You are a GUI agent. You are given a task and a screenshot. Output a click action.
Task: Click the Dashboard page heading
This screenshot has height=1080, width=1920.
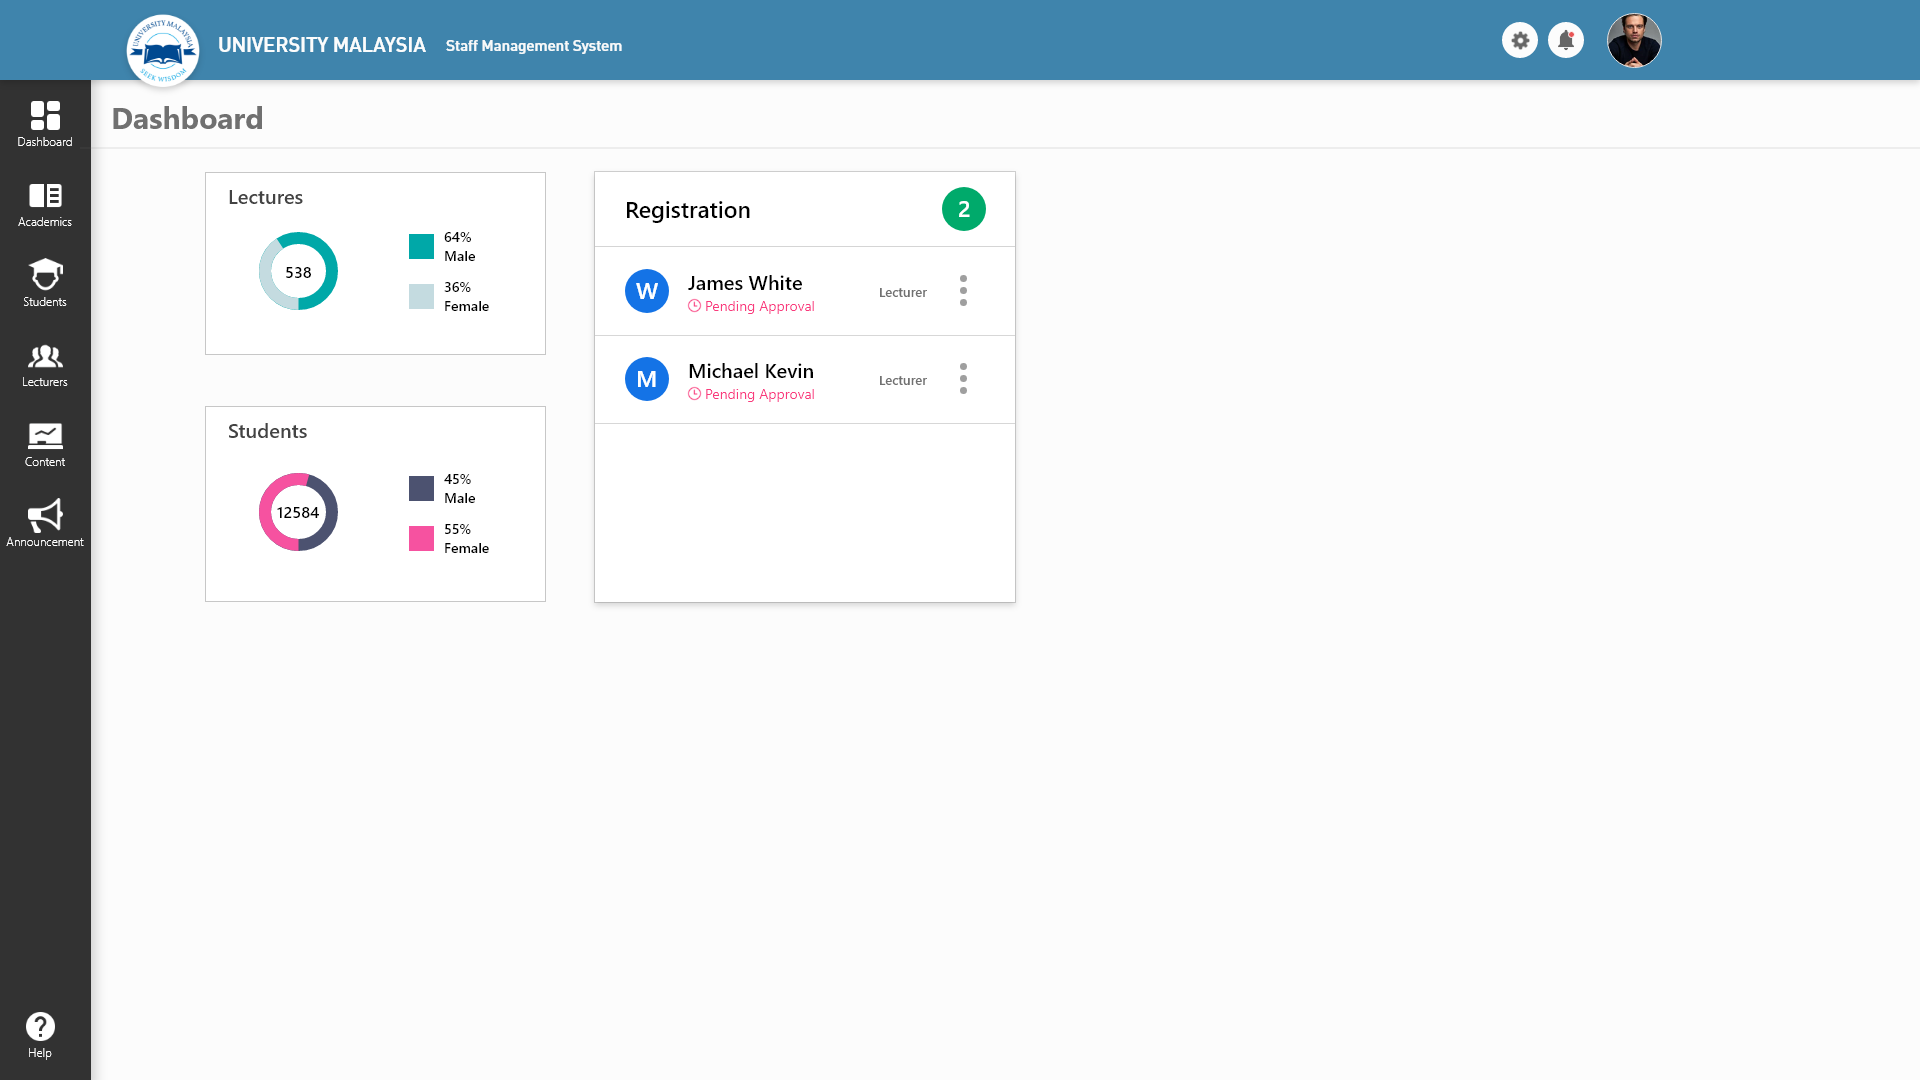click(187, 118)
